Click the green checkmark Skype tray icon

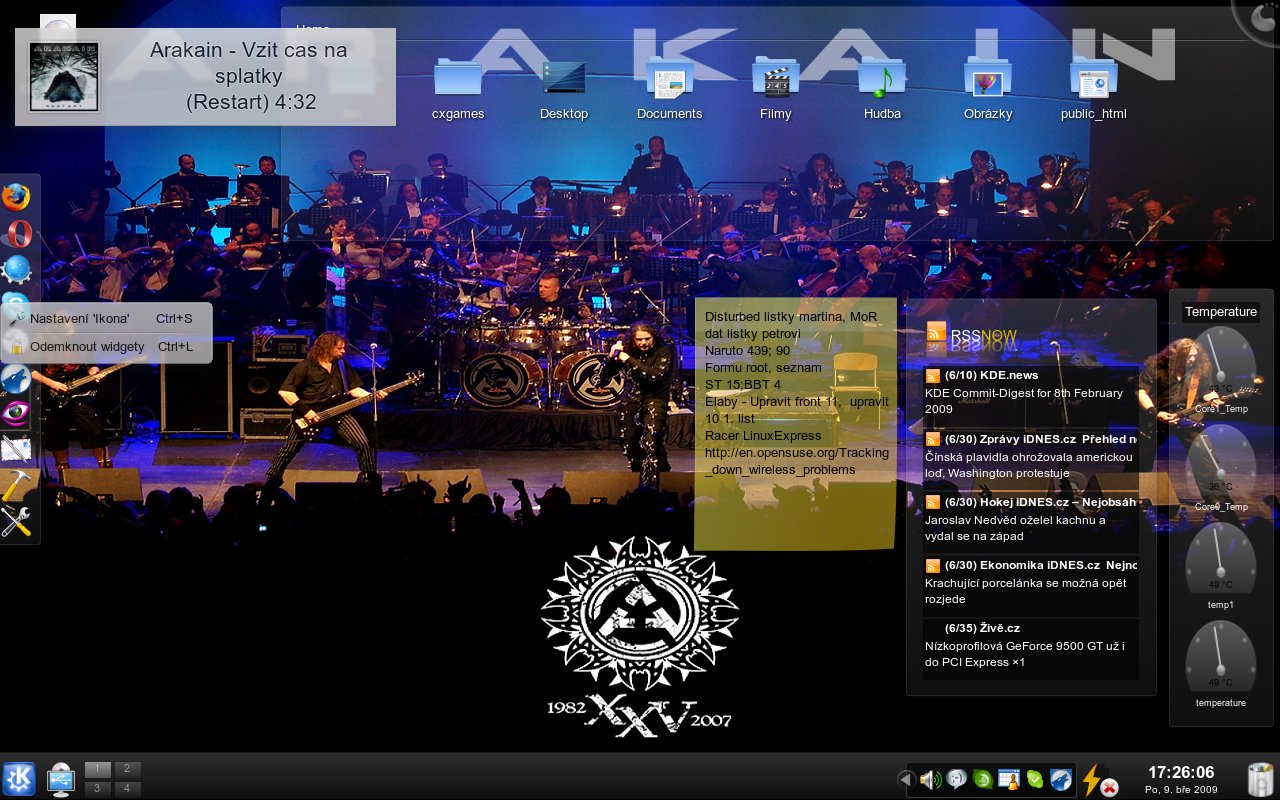tap(1035, 780)
